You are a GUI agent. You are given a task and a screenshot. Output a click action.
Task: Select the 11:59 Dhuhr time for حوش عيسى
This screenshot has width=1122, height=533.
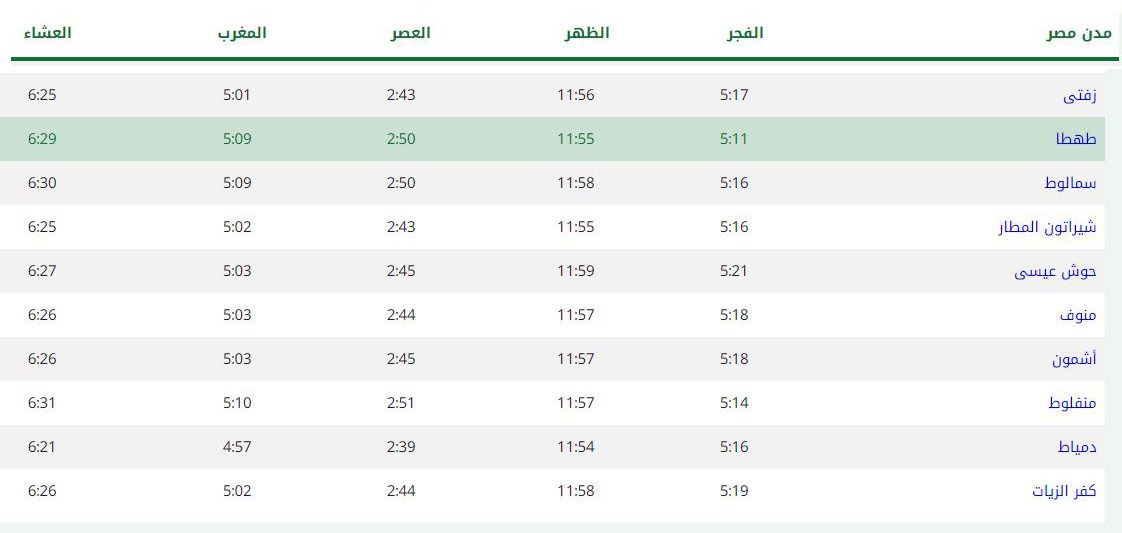click(576, 271)
